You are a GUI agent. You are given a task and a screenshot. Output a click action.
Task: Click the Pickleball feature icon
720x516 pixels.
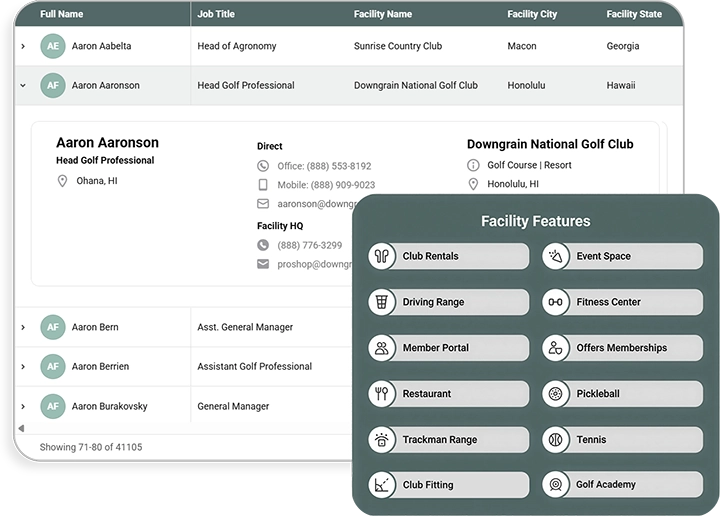coord(556,394)
